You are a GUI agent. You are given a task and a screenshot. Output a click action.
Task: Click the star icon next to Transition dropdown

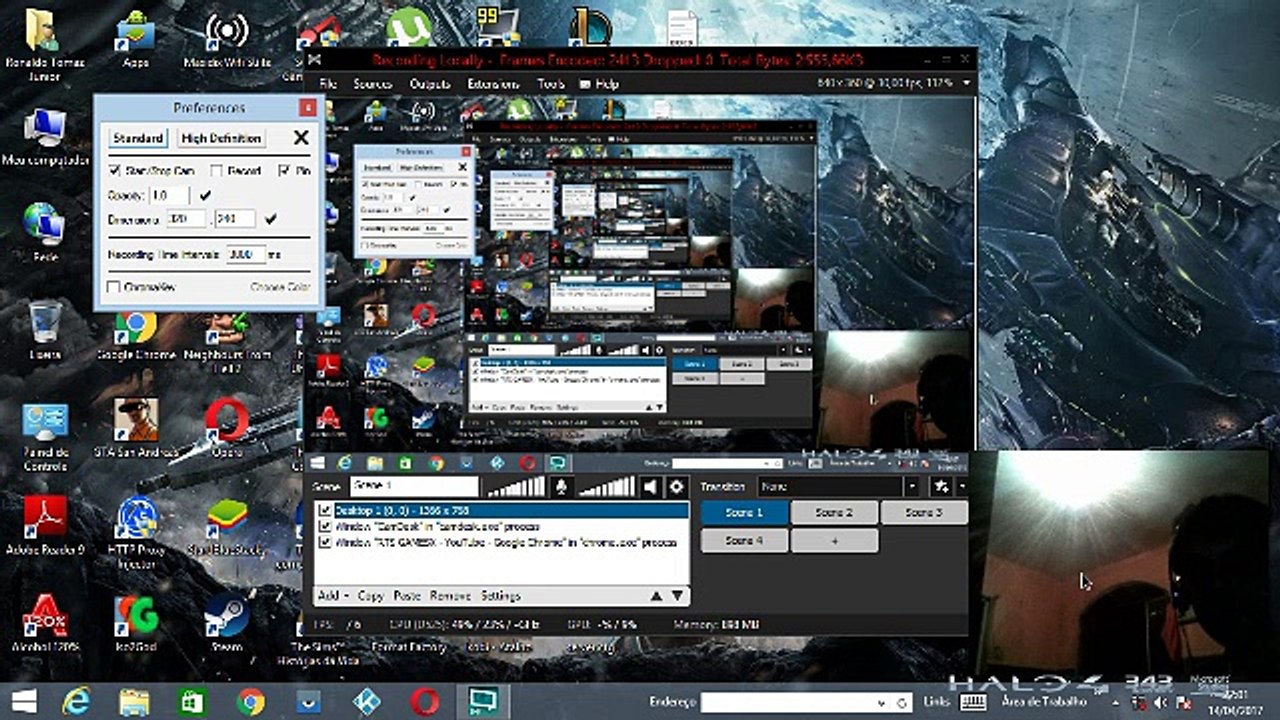[941, 486]
